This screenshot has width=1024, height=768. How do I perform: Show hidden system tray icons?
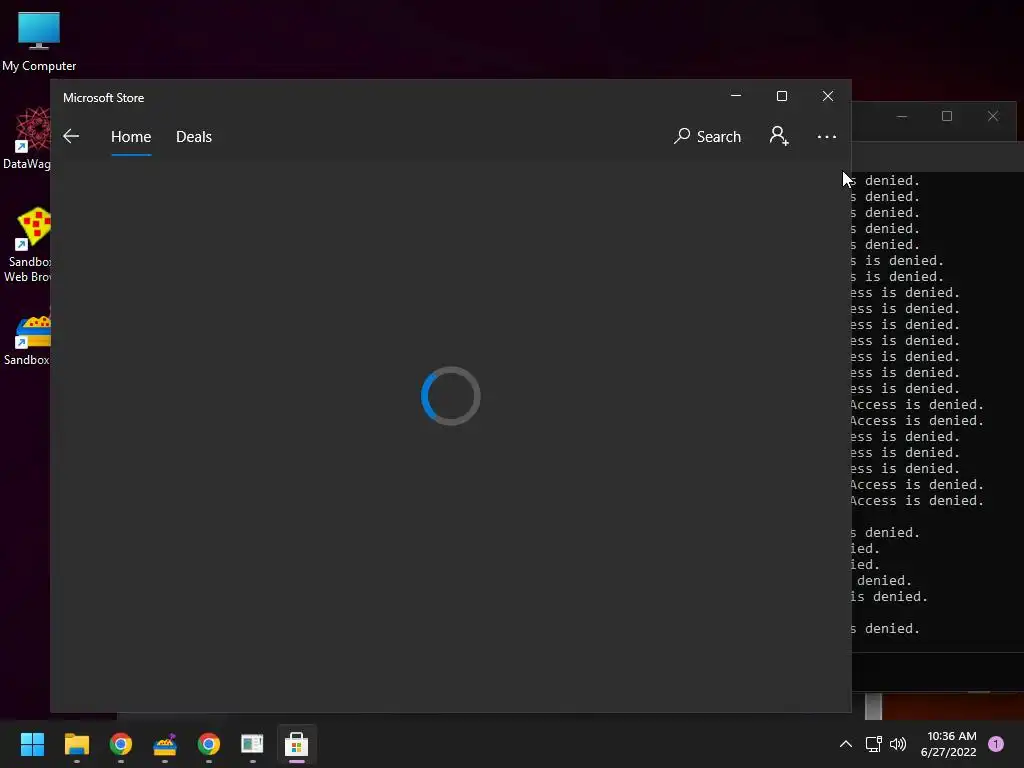(x=846, y=744)
